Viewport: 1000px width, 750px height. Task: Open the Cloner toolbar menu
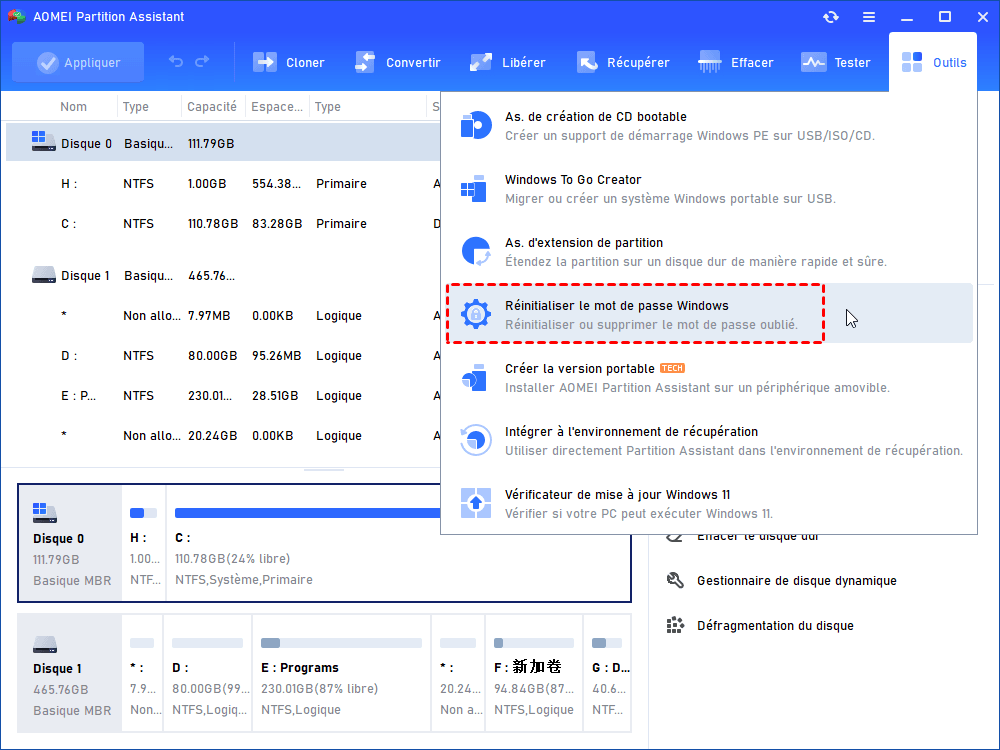(288, 62)
